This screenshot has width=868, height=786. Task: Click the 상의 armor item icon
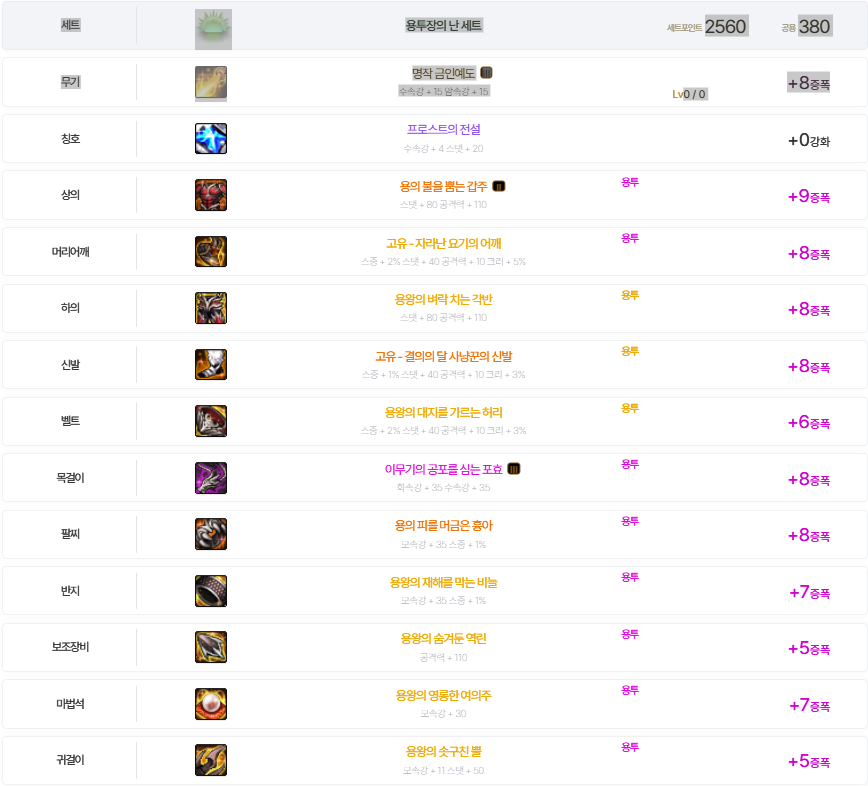(211, 195)
